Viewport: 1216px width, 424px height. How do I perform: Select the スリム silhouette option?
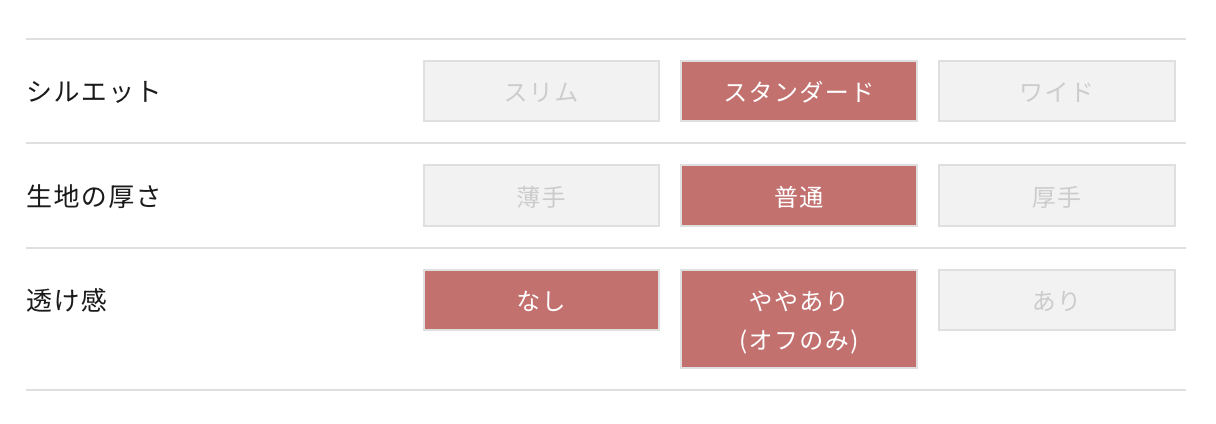pyautogui.click(x=541, y=91)
